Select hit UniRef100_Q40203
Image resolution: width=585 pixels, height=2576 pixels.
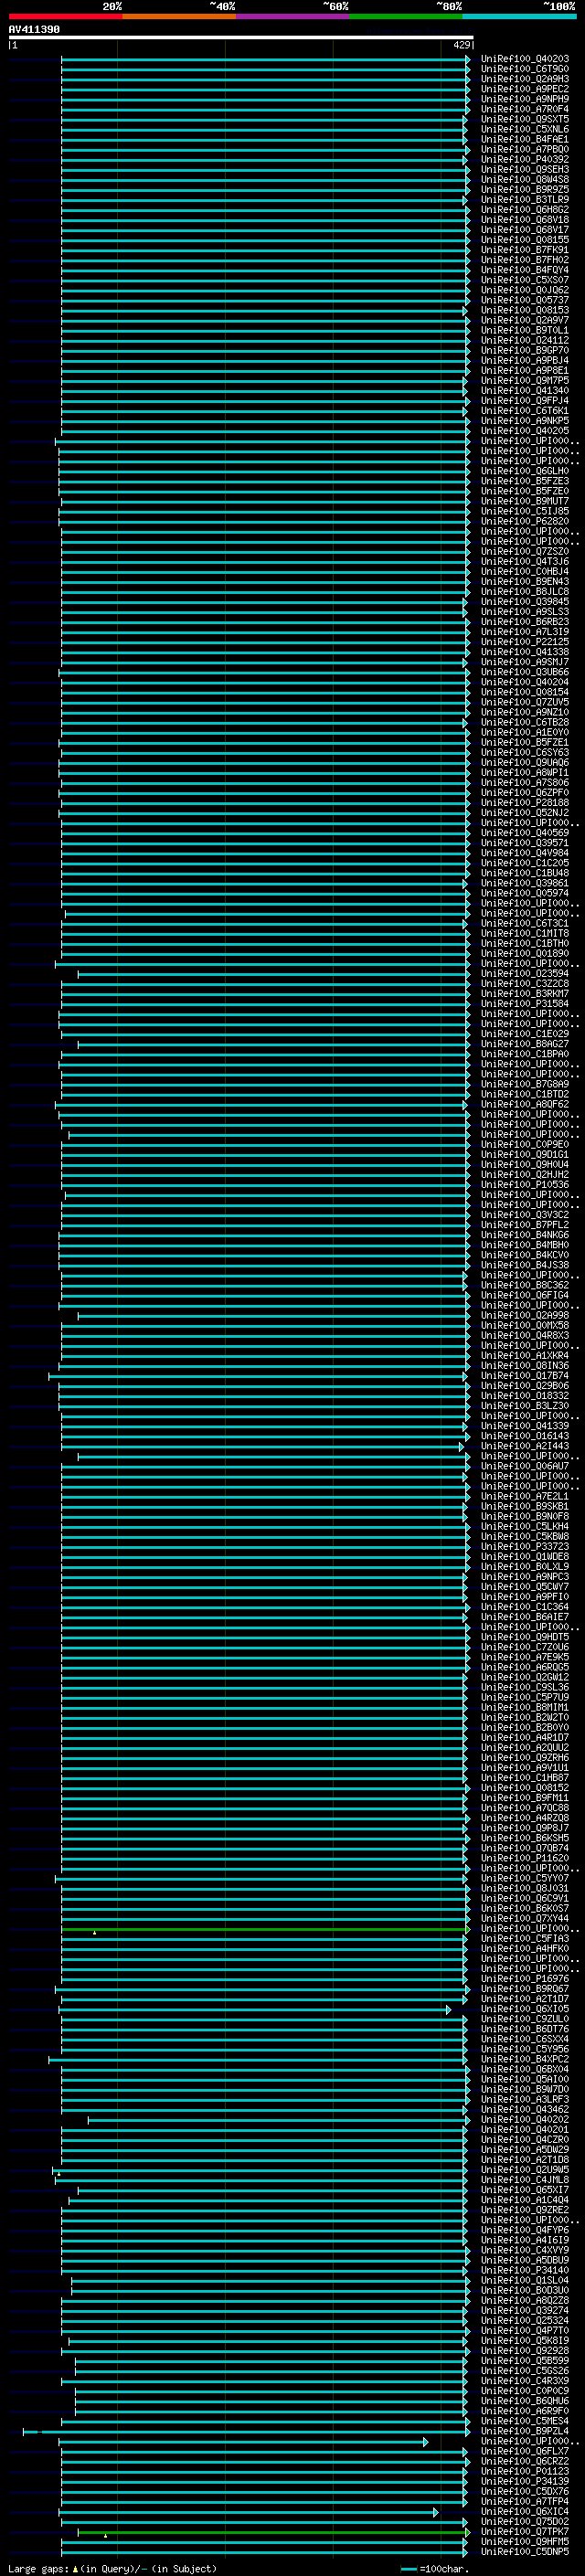point(525,59)
